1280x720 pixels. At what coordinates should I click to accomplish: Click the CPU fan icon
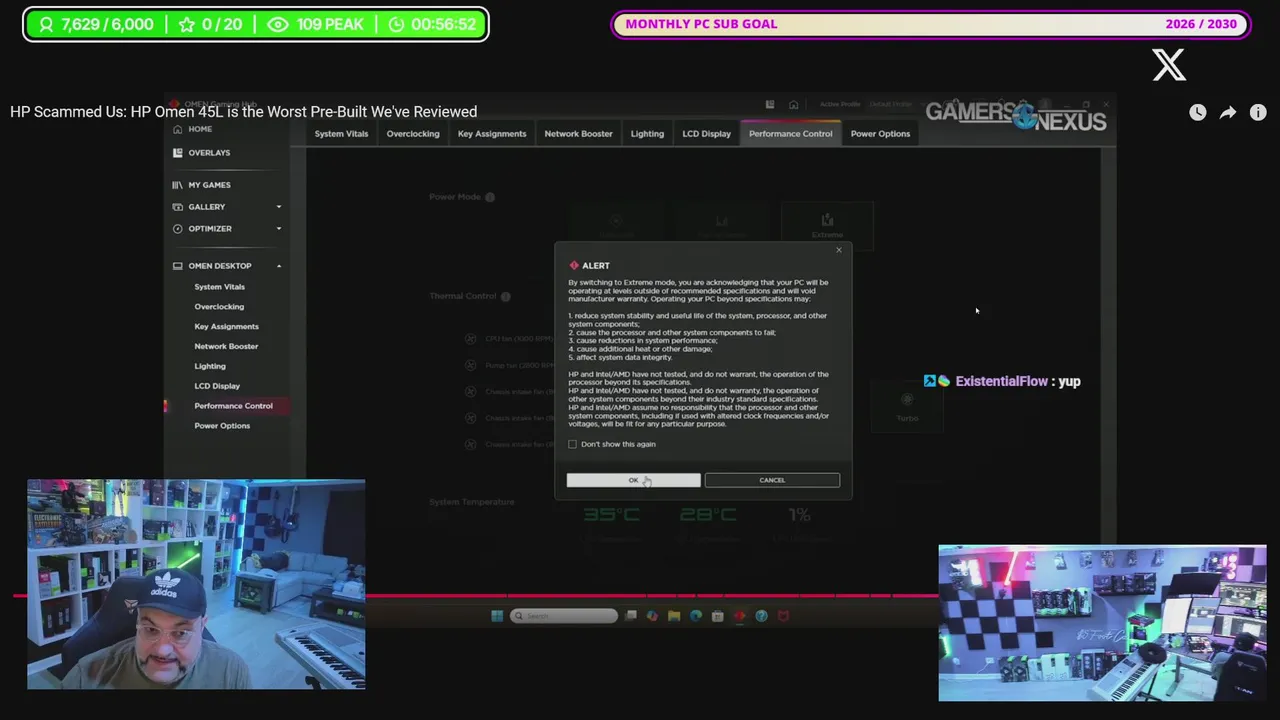[x=471, y=339]
